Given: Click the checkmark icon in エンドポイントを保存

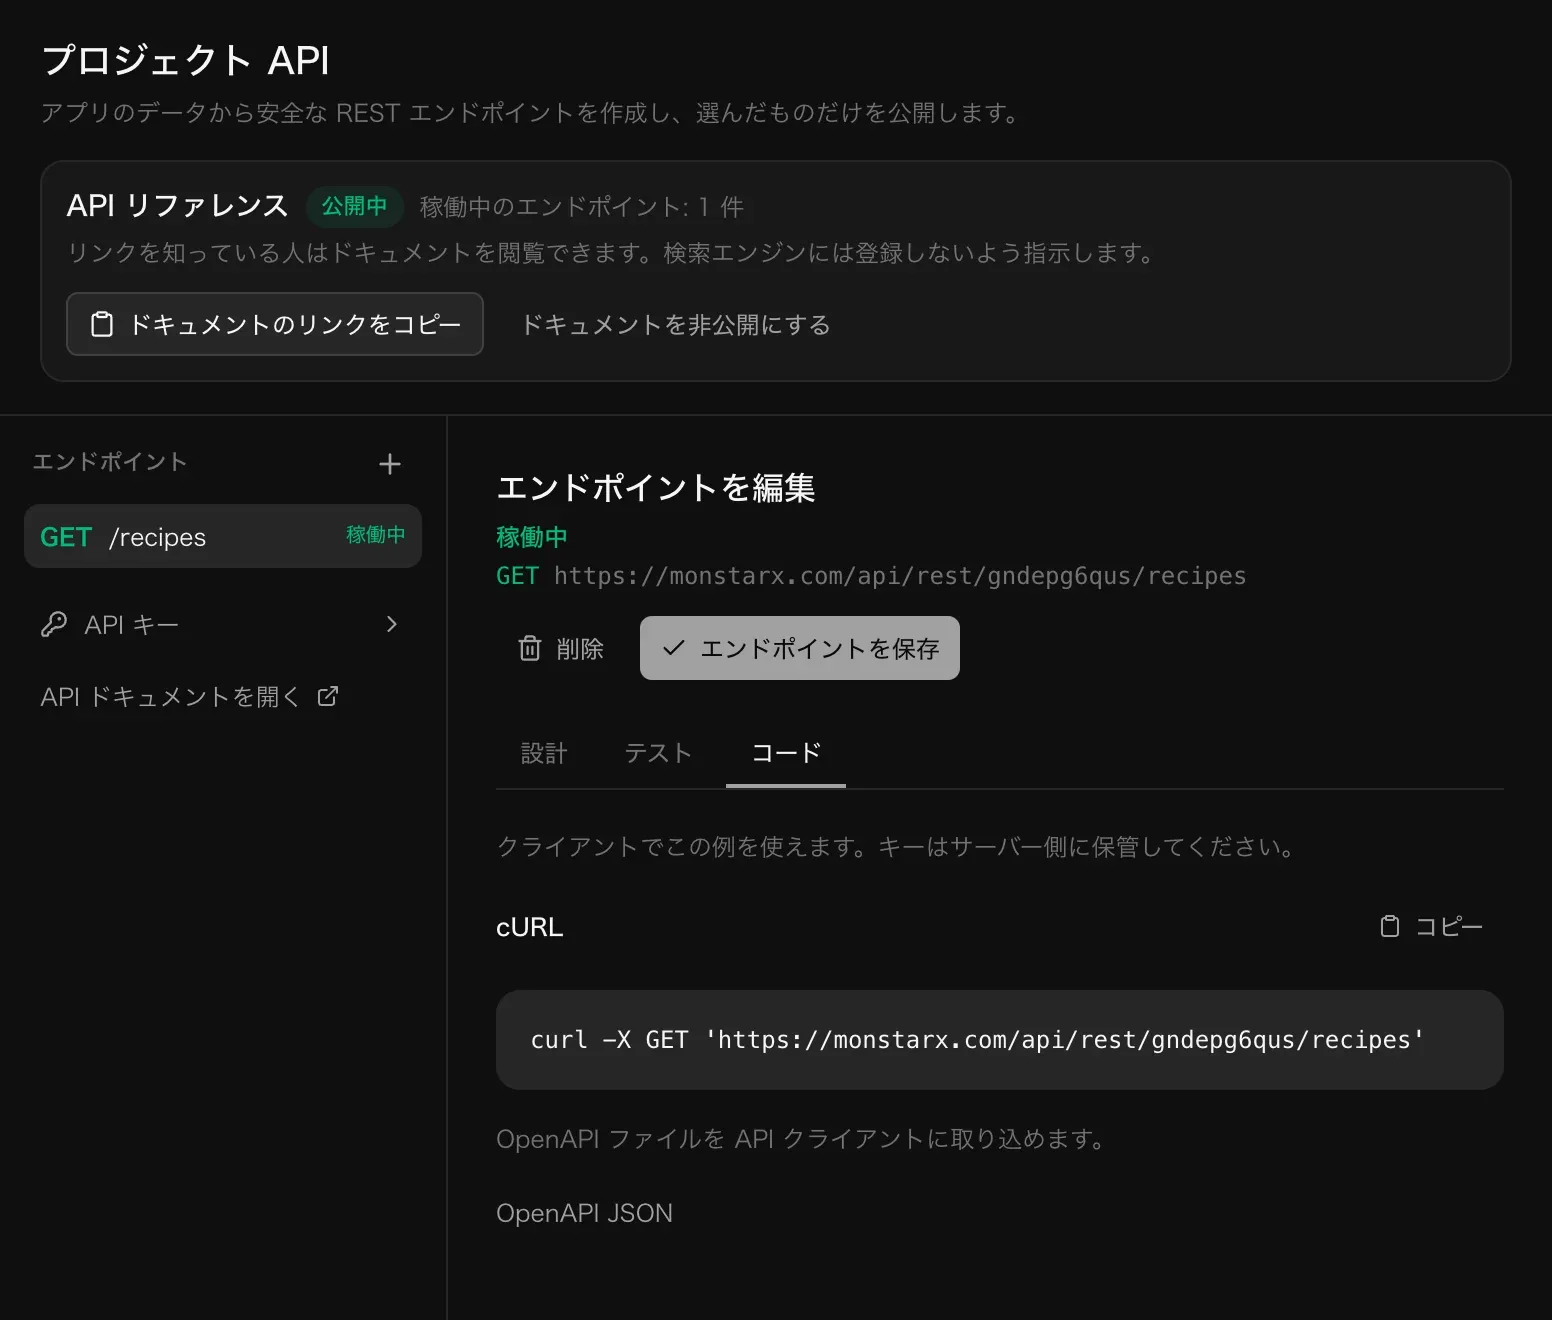Looking at the screenshot, I should (674, 648).
